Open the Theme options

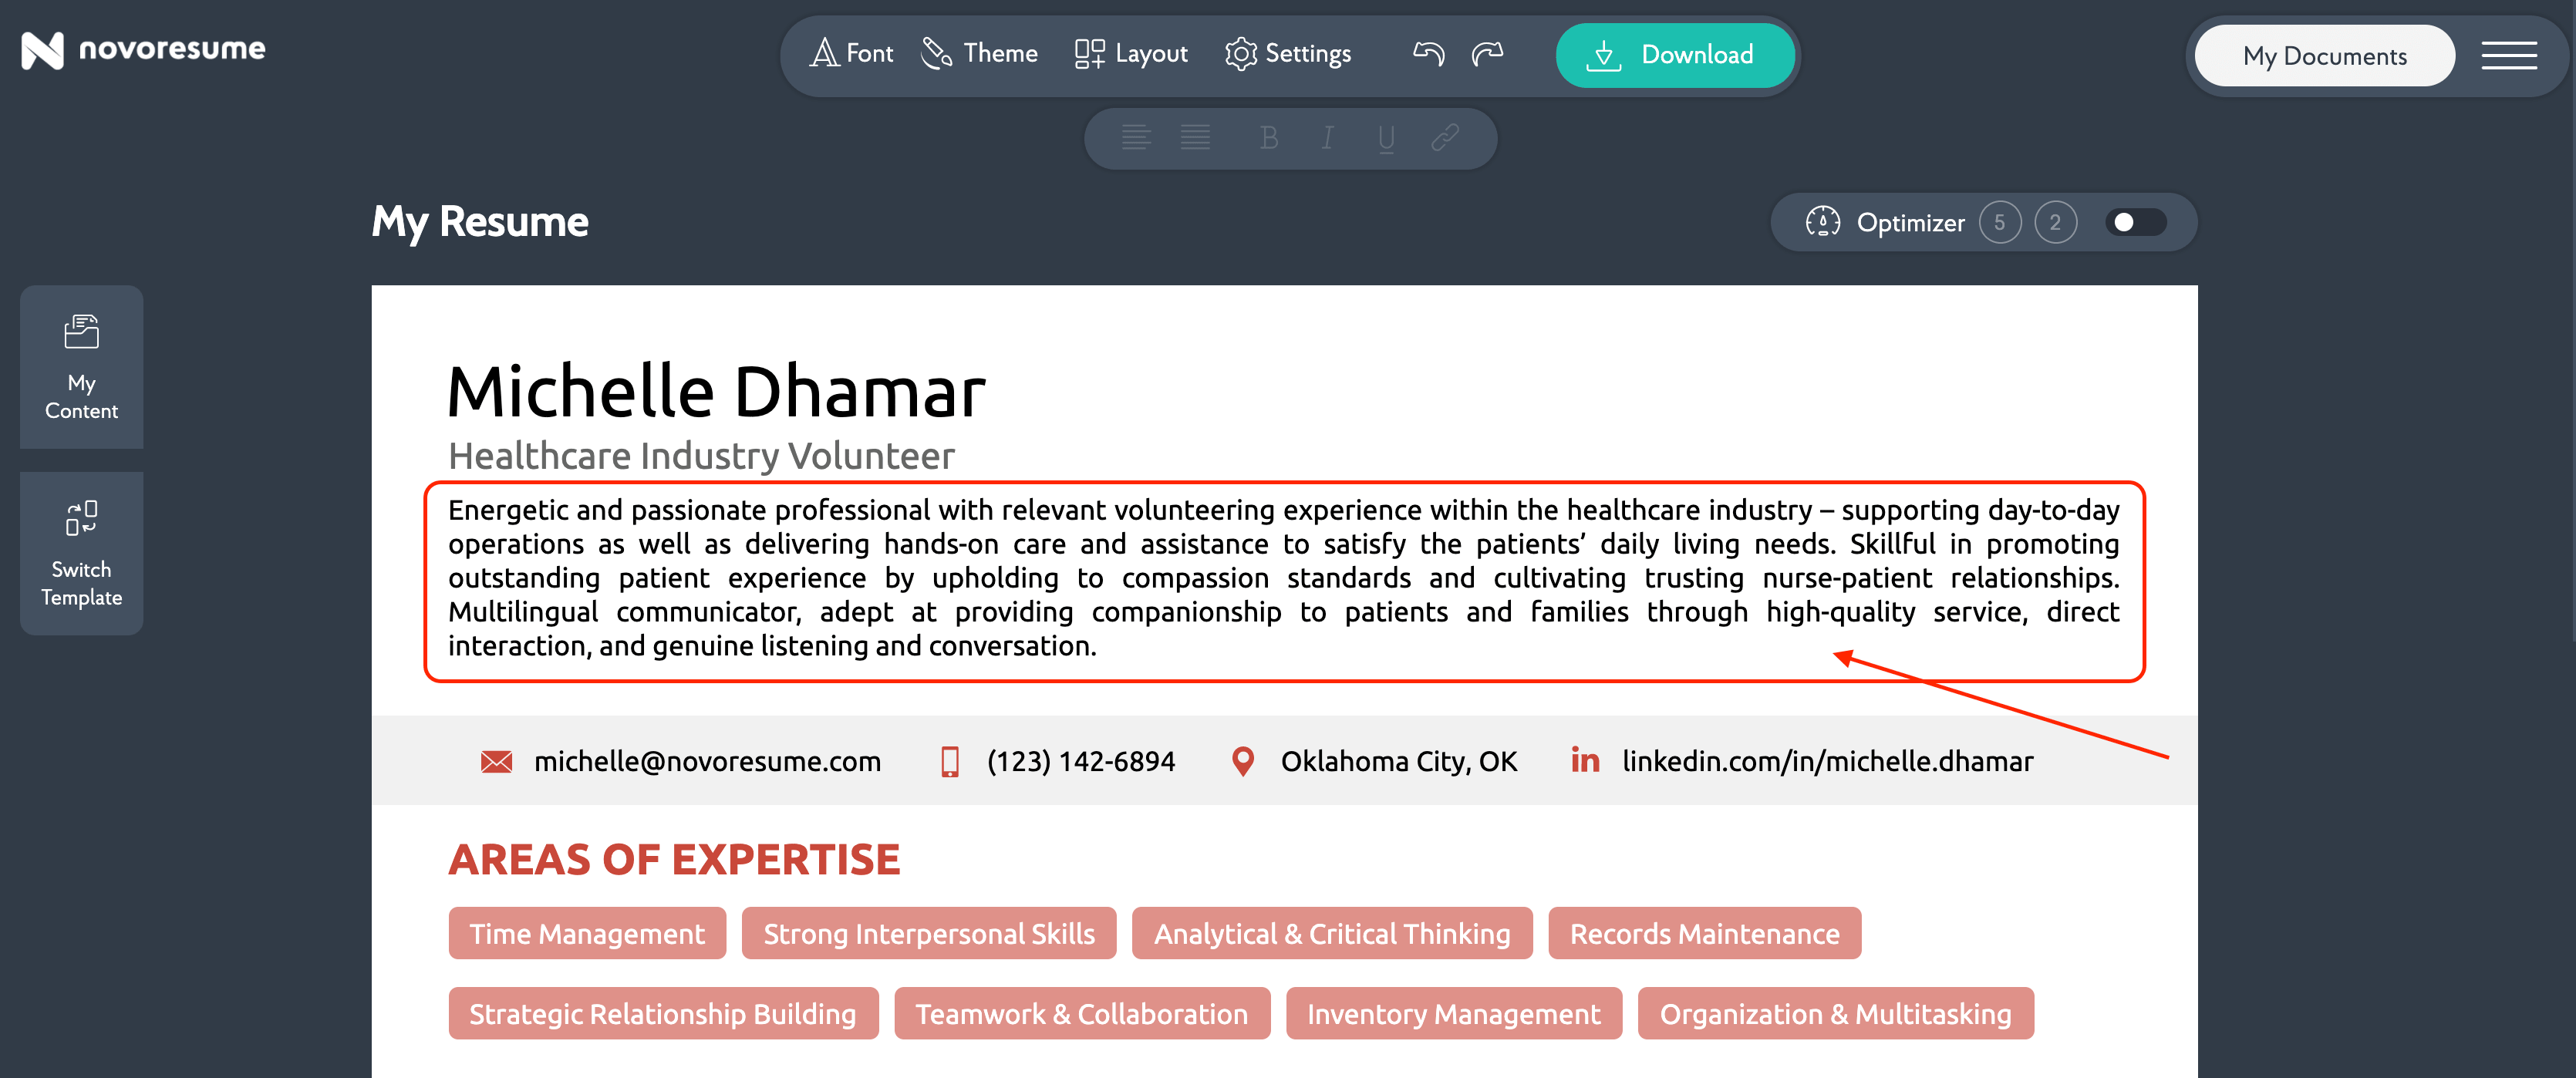coord(979,54)
